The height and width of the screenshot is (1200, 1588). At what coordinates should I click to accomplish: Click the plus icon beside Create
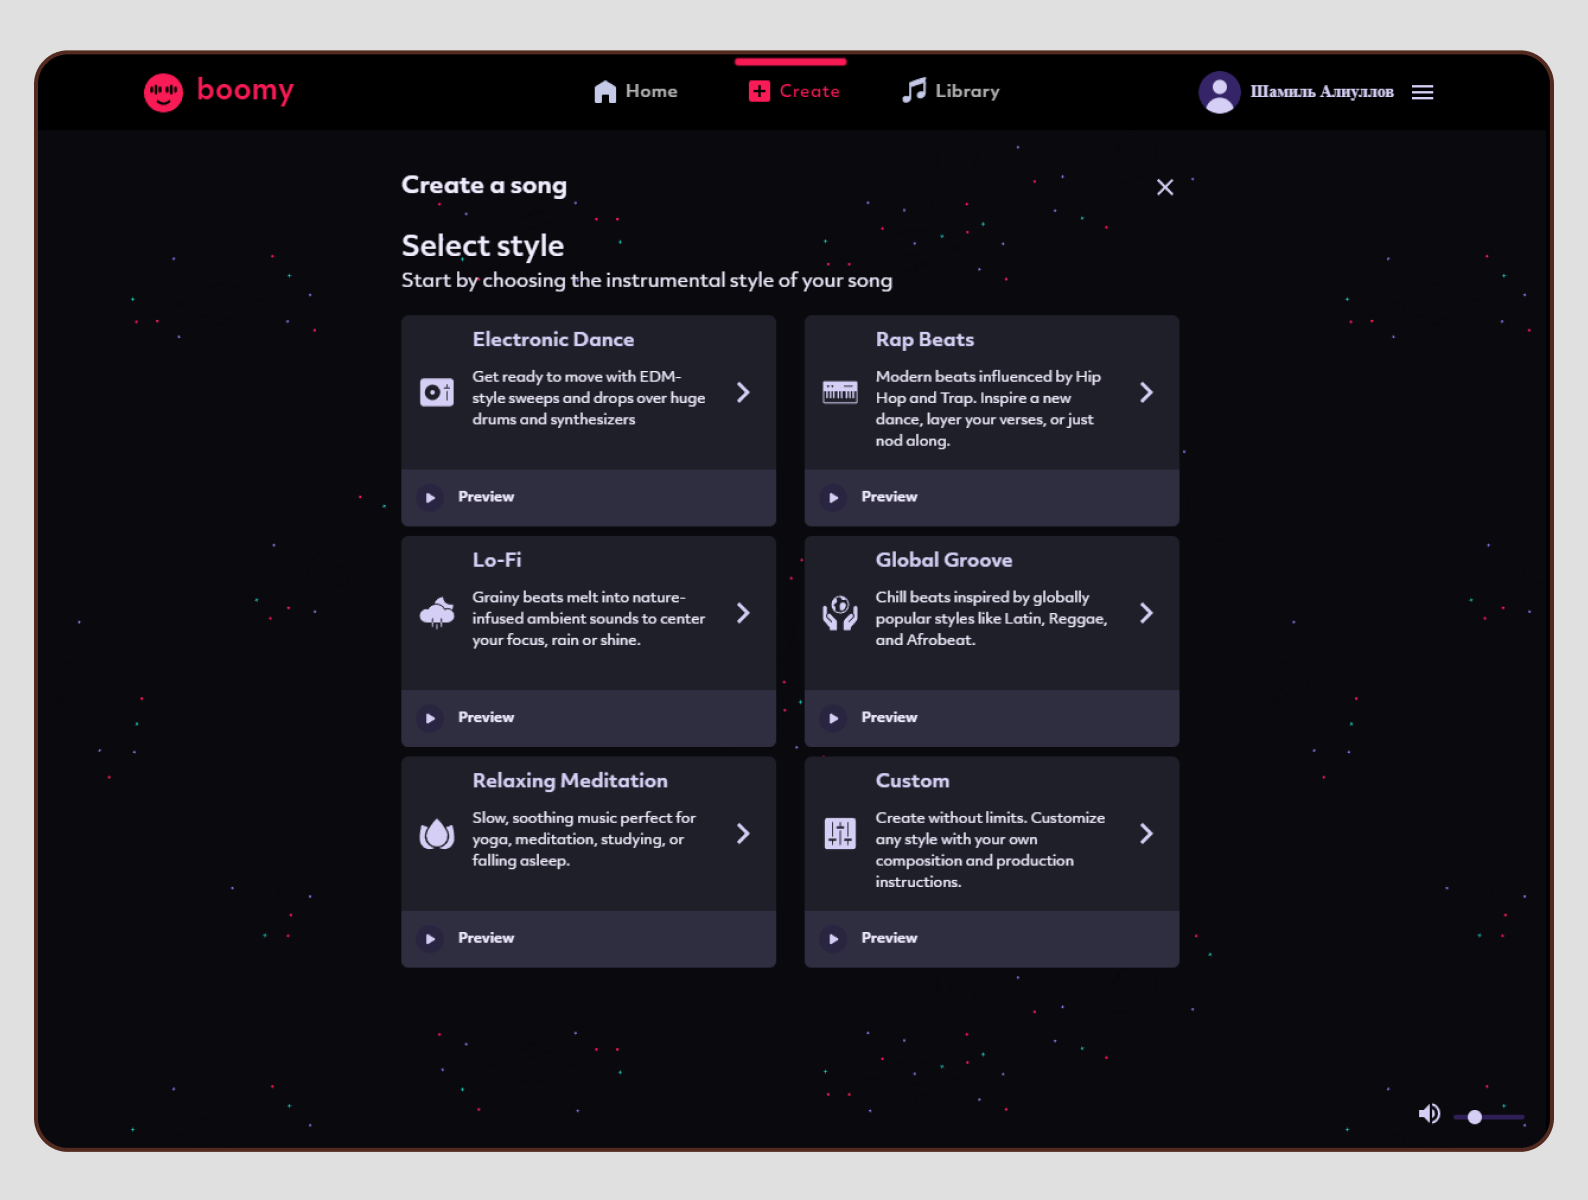(760, 91)
